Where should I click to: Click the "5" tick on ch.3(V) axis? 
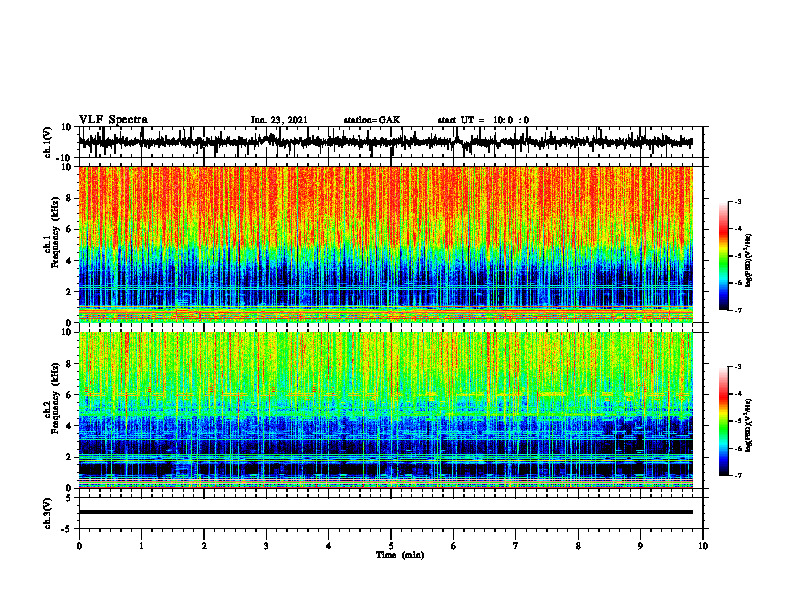pos(69,498)
